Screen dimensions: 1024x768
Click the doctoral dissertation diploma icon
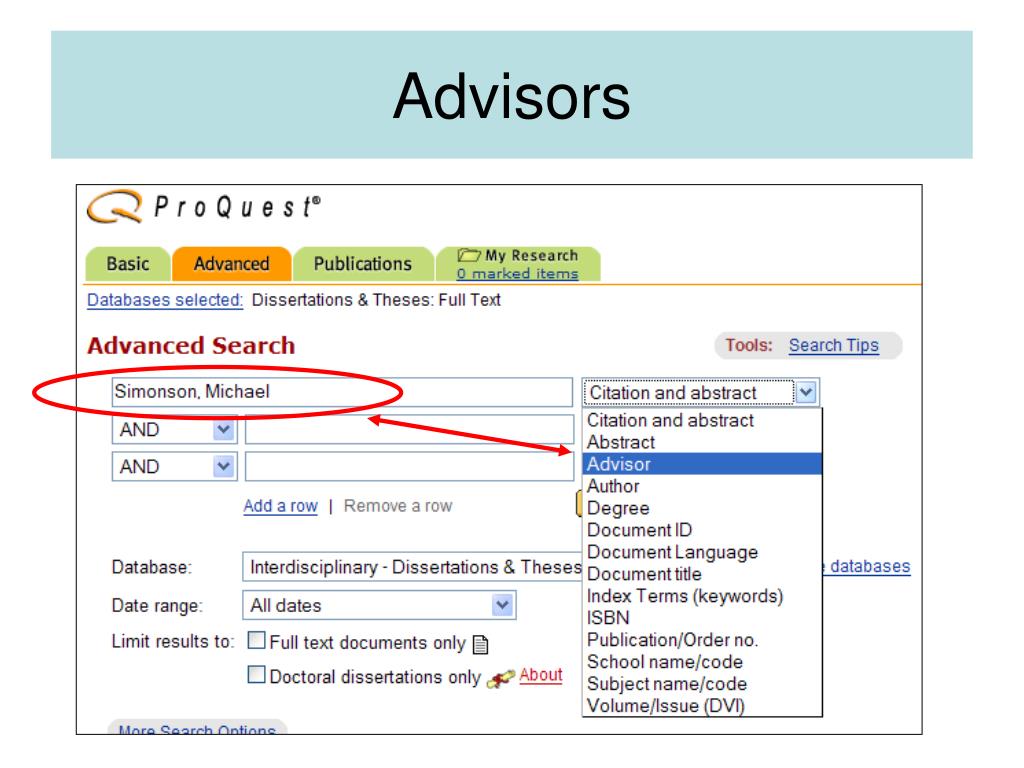coord(501,679)
